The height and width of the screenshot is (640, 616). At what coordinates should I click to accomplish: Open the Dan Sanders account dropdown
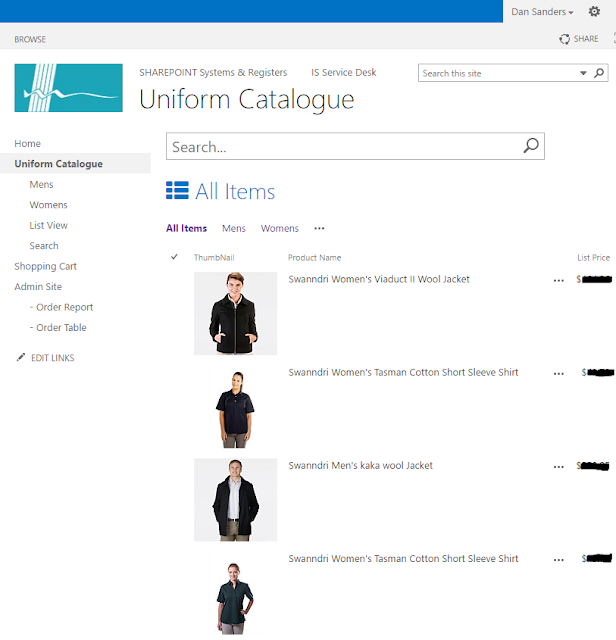point(542,12)
